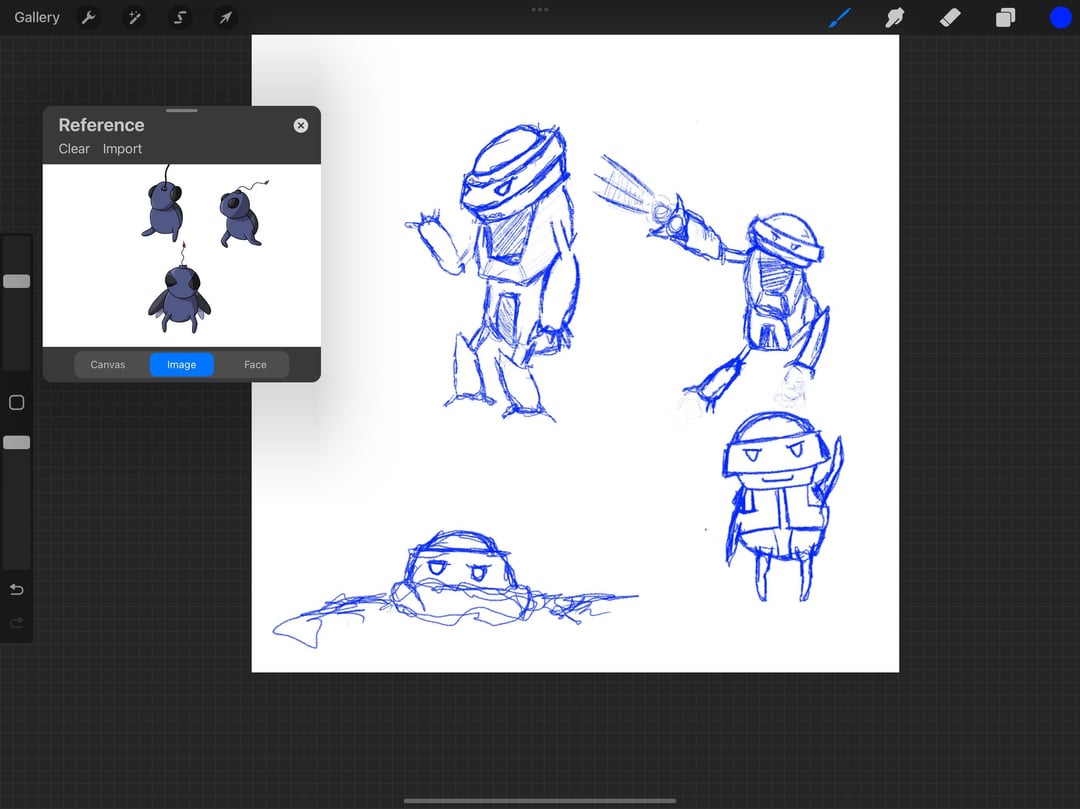Image resolution: width=1080 pixels, height=809 pixels.
Task: Import a new reference image
Action: tap(122, 149)
